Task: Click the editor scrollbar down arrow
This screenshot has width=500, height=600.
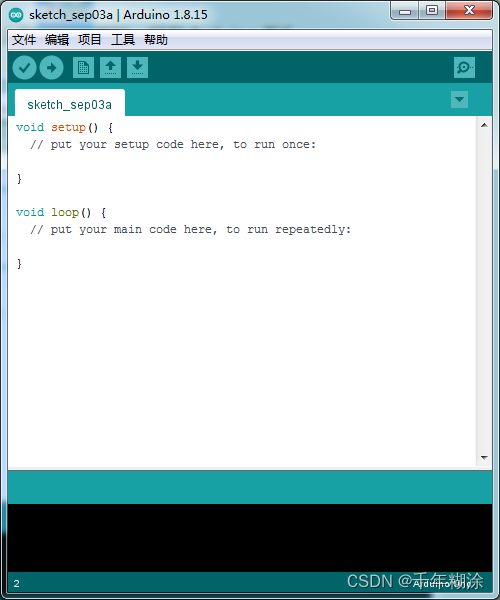Action: [484, 457]
